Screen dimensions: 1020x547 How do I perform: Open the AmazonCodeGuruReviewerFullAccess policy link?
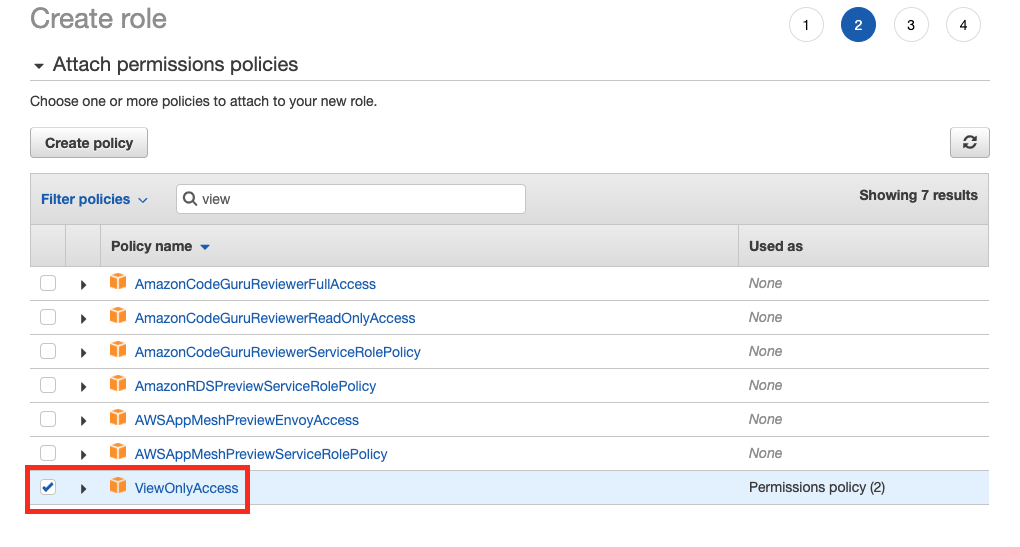click(x=255, y=284)
